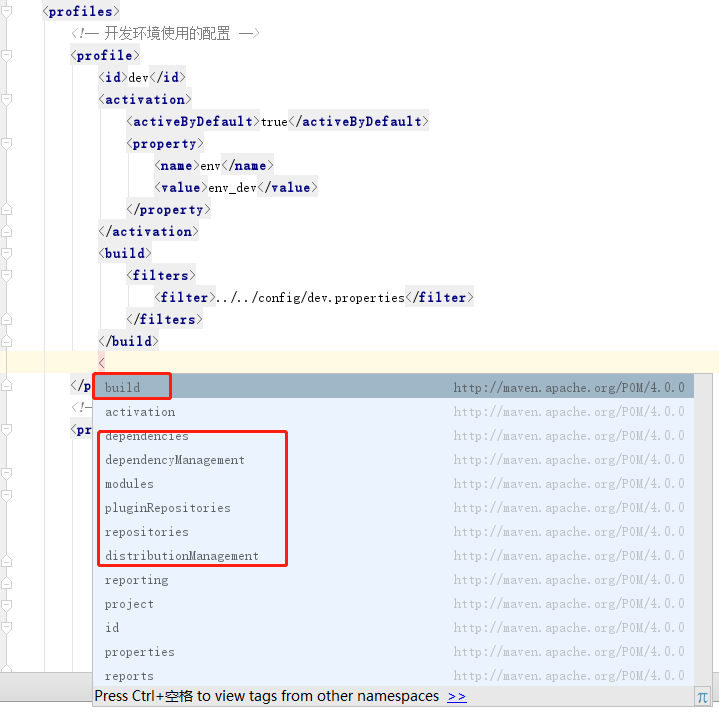Viewport: 719px width, 715px height.
Task: Place cursor in comment 开发环境使用的配置
Action: 167,33
